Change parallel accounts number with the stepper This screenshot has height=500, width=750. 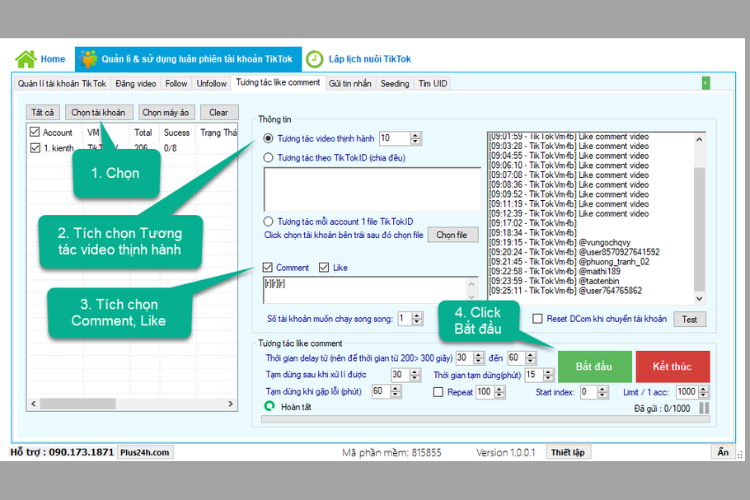[x=417, y=319]
